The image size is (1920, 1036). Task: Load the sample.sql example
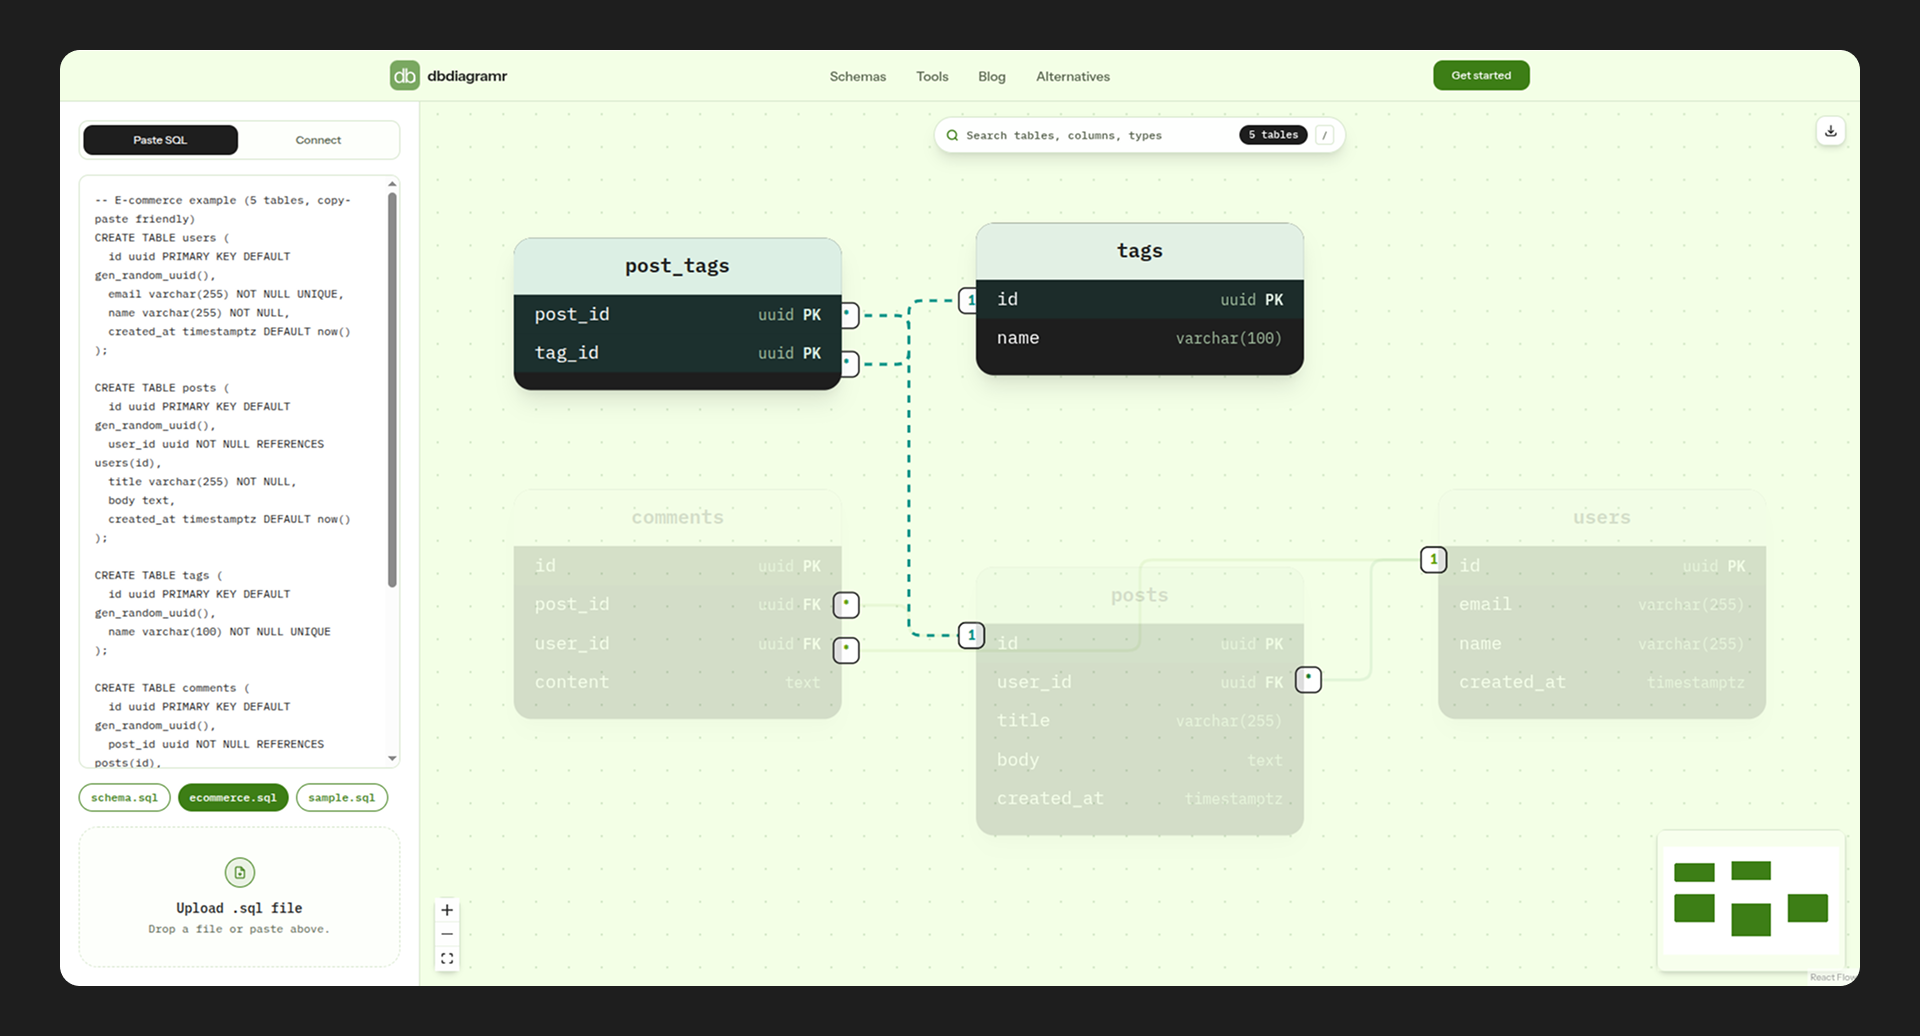pyautogui.click(x=341, y=797)
